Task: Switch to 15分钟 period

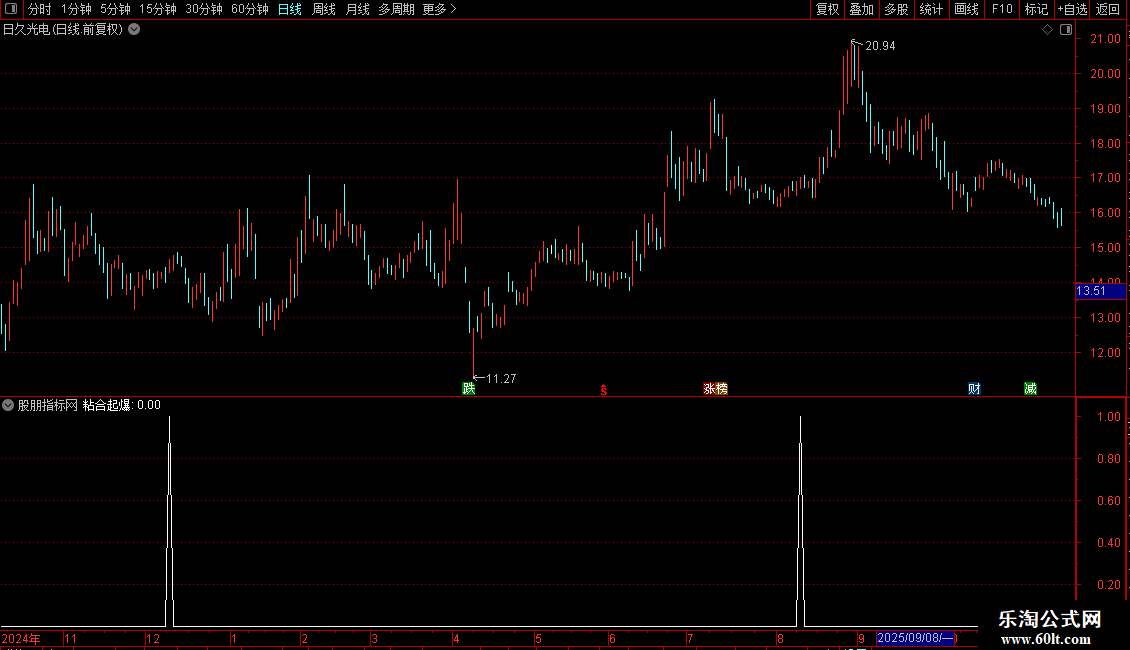Action: [x=158, y=9]
